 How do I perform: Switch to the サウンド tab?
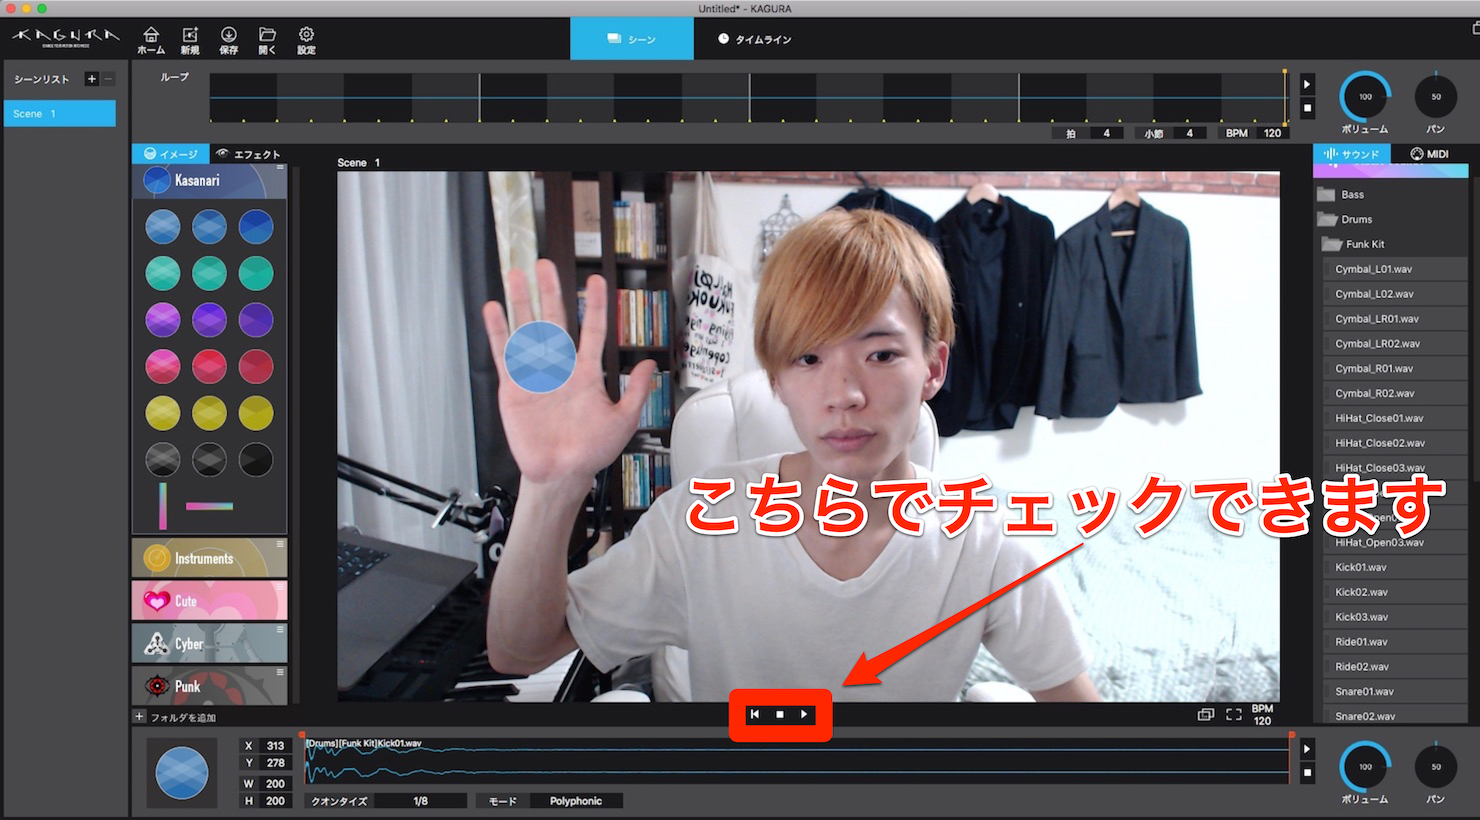pos(1352,154)
